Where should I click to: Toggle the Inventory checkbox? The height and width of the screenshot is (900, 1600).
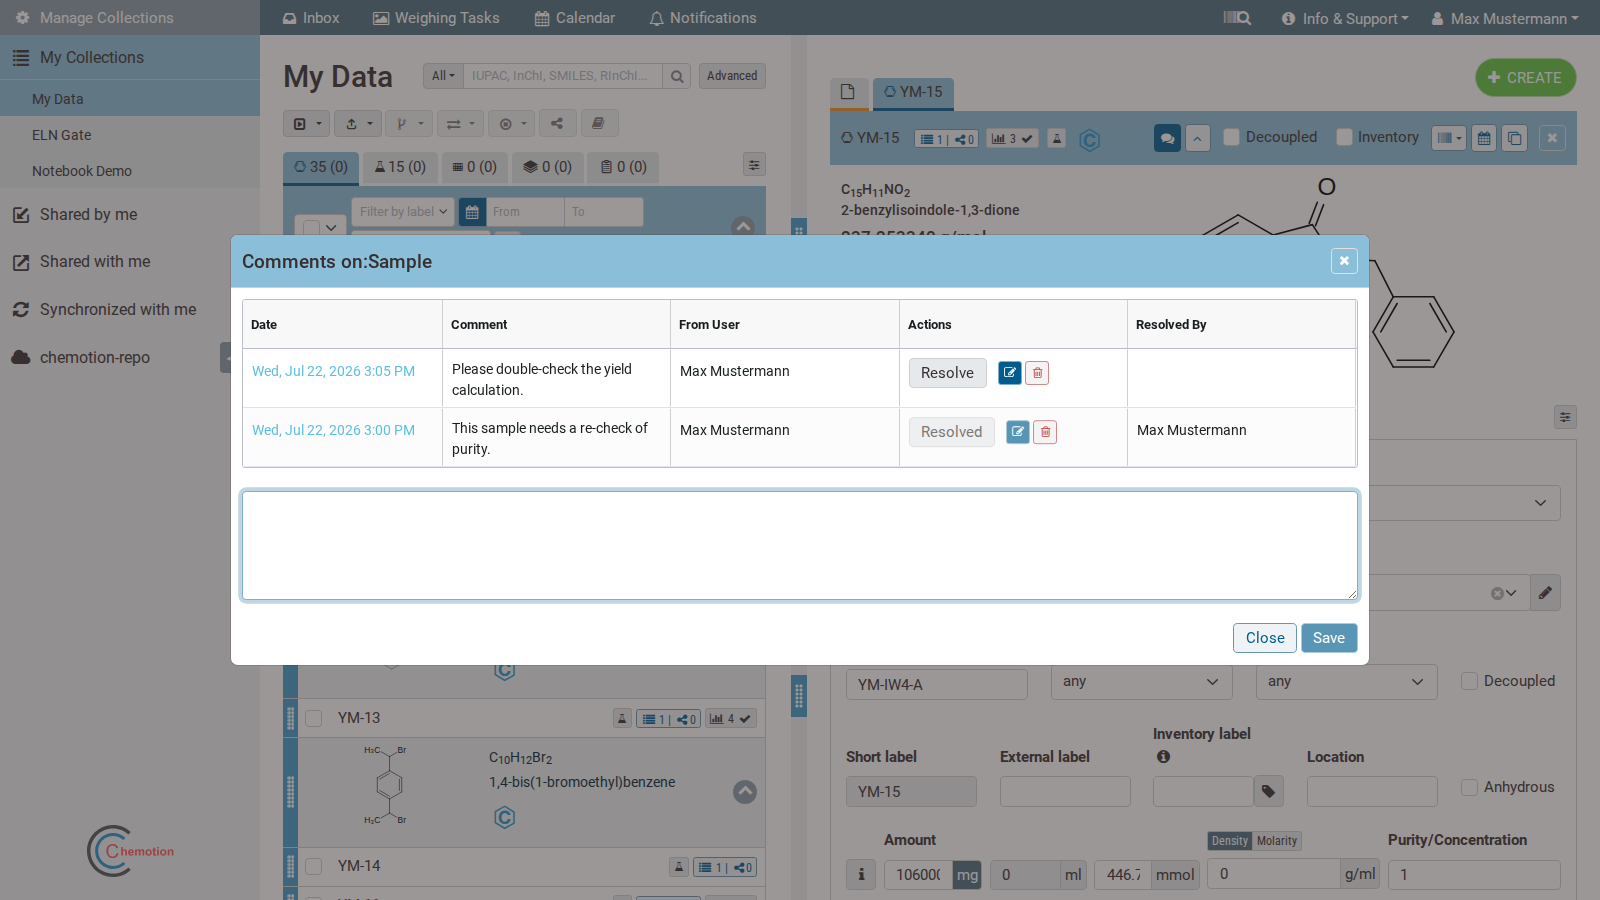pos(1344,137)
